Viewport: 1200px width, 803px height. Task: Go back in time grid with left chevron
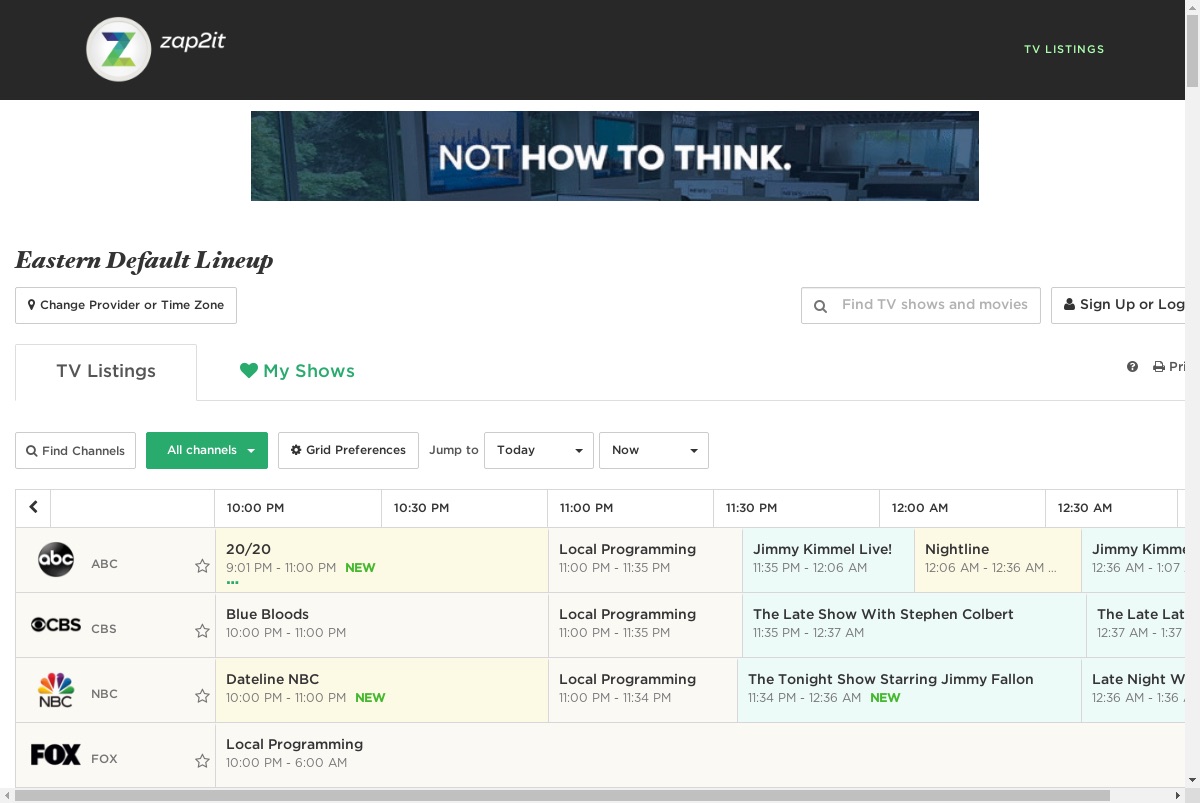(x=33, y=507)
